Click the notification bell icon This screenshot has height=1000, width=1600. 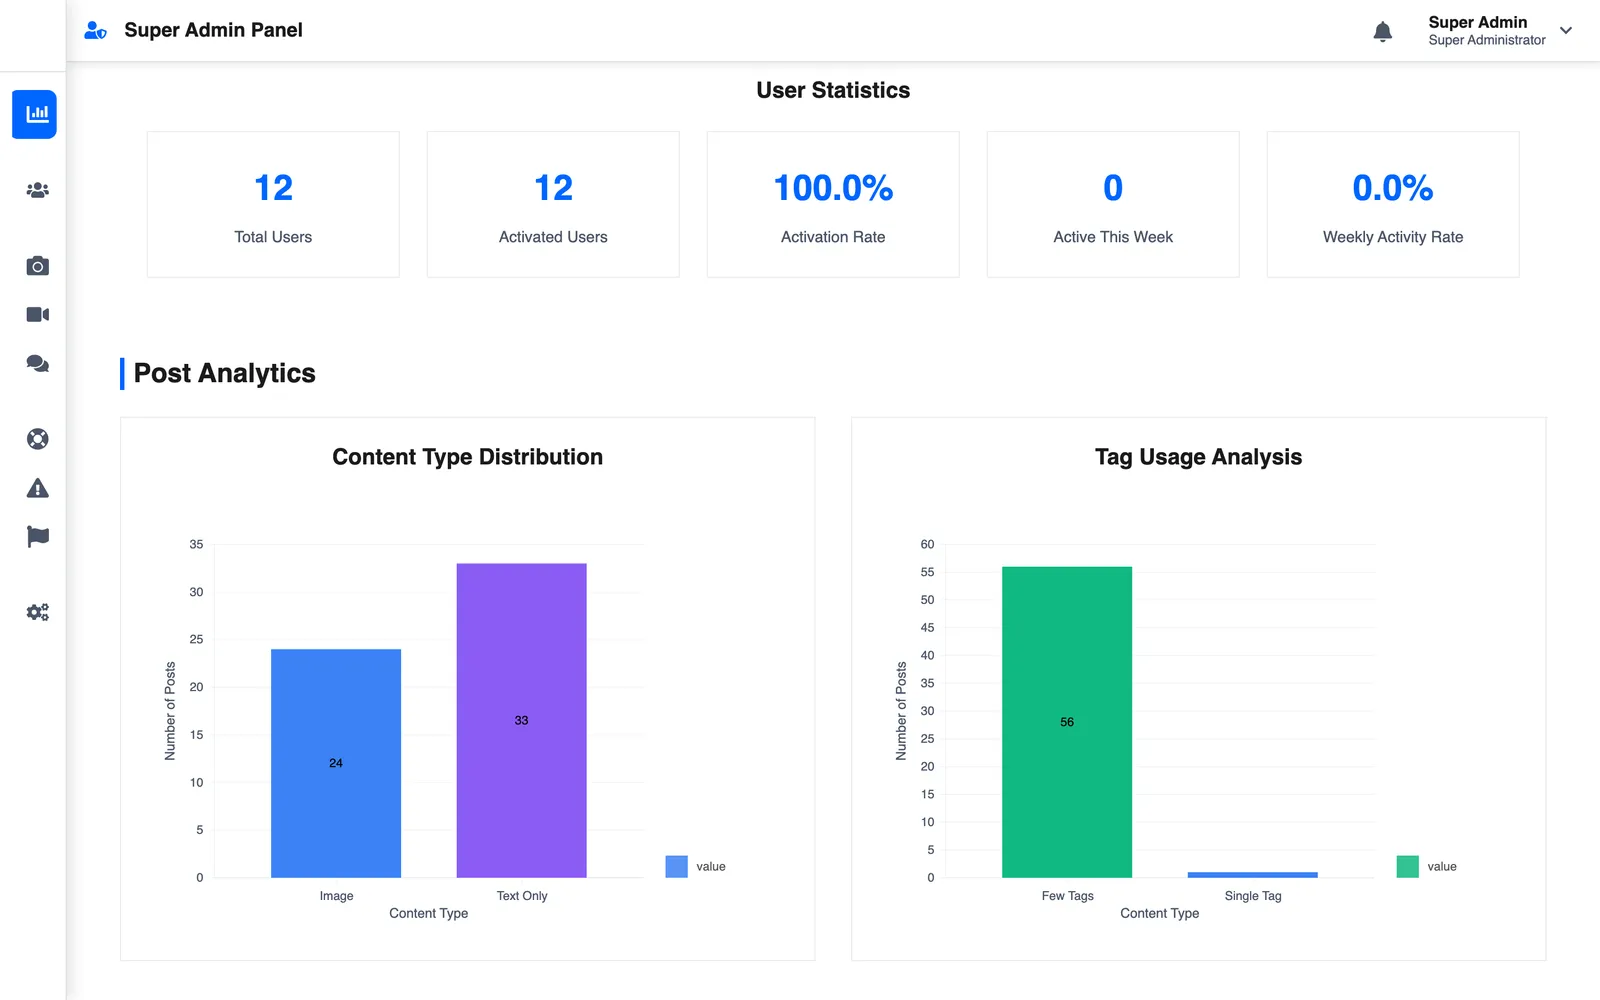(1383, 32)
